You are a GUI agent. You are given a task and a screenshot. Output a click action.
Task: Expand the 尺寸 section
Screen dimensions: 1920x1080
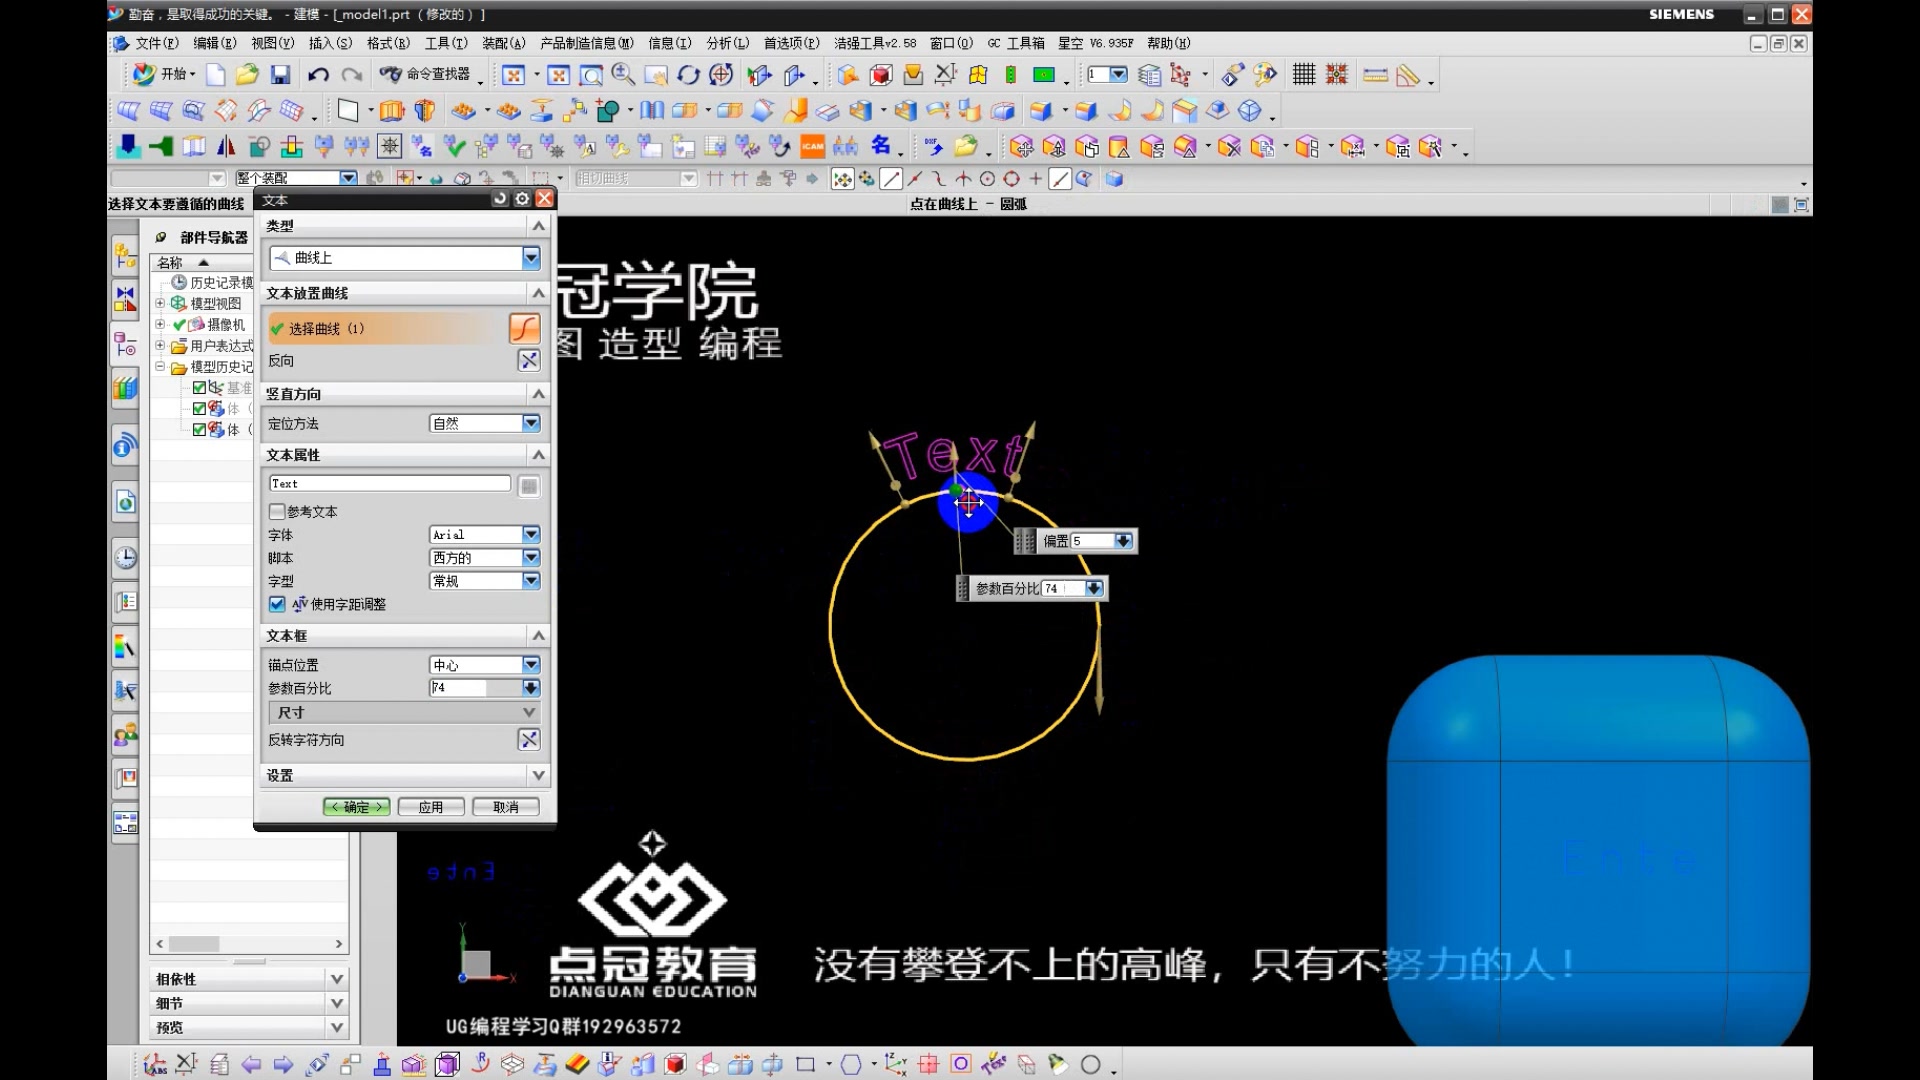point(530,712)
